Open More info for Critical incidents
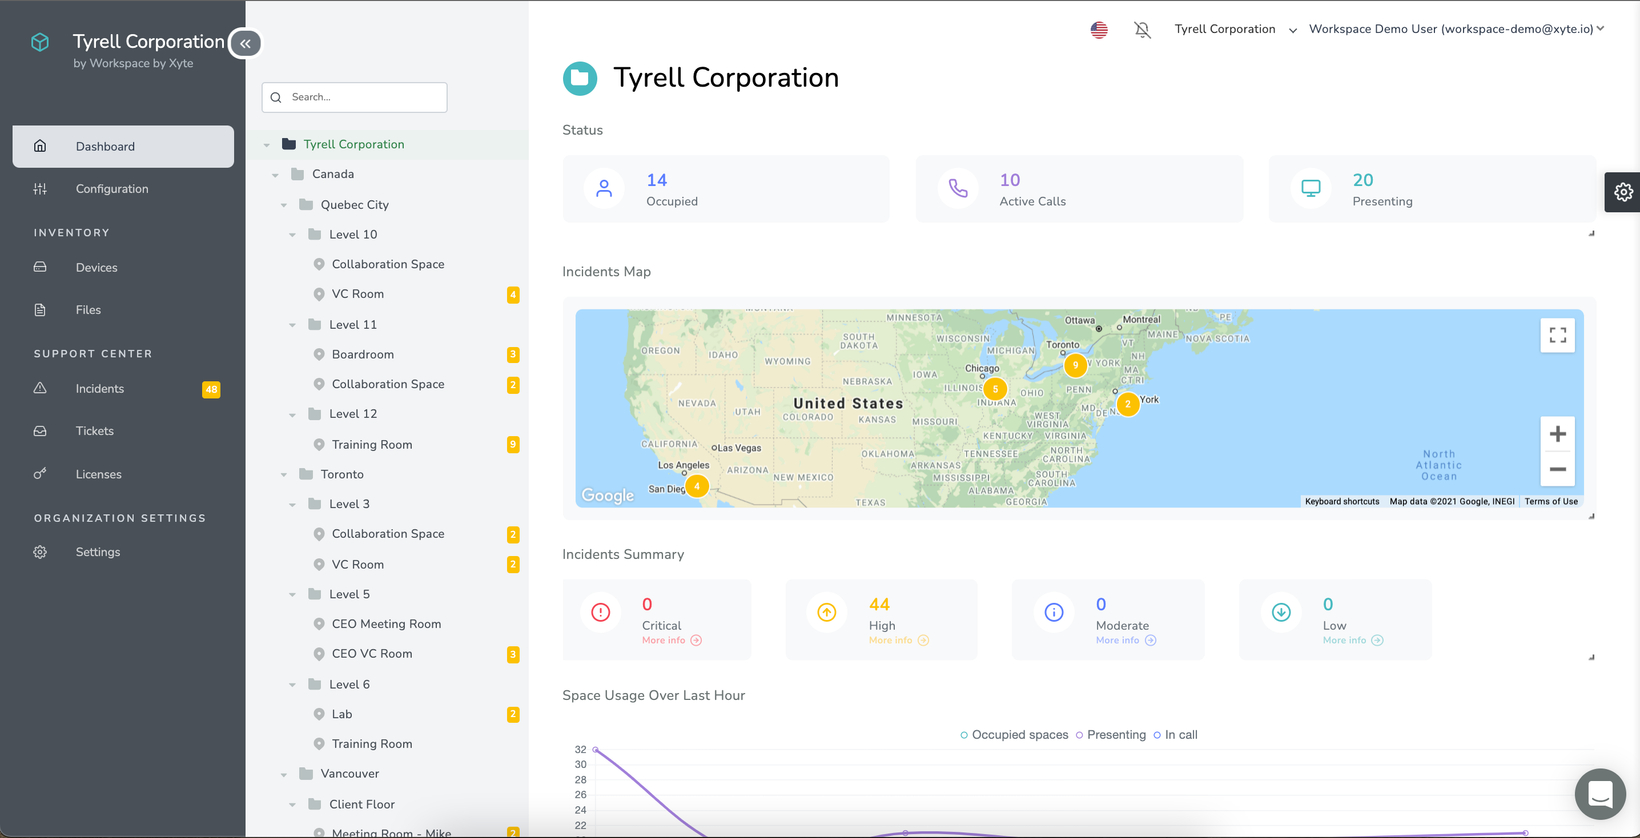 (x=672, y=640)
